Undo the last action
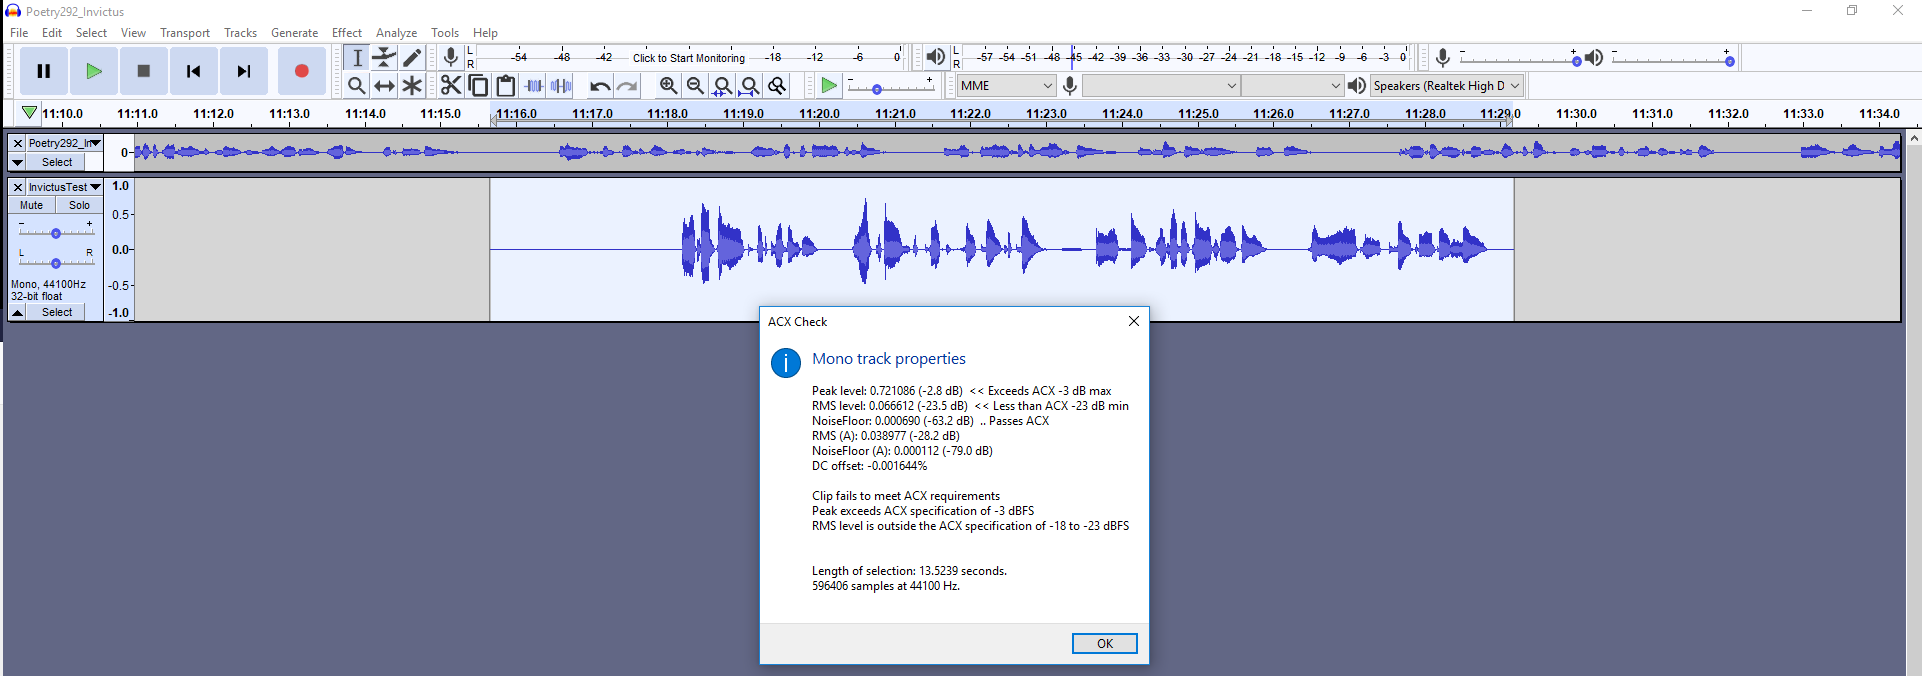 [x=600, y=86]
